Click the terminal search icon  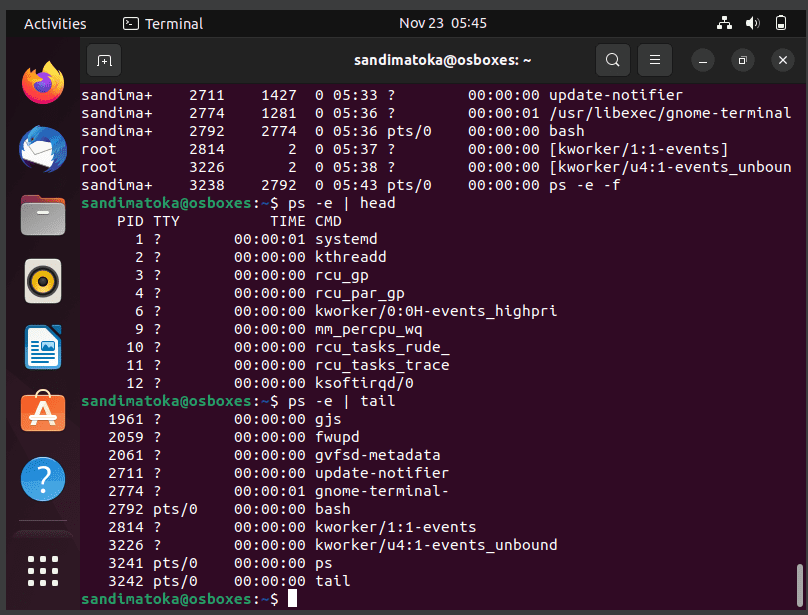[x=612, y=60]
